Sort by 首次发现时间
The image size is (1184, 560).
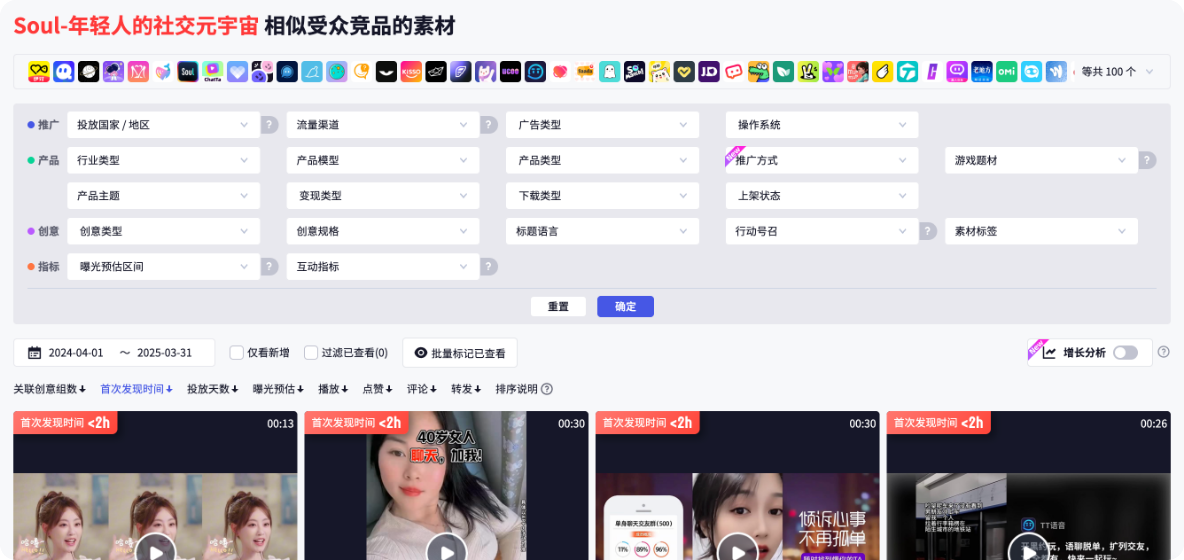click(137, 389)
